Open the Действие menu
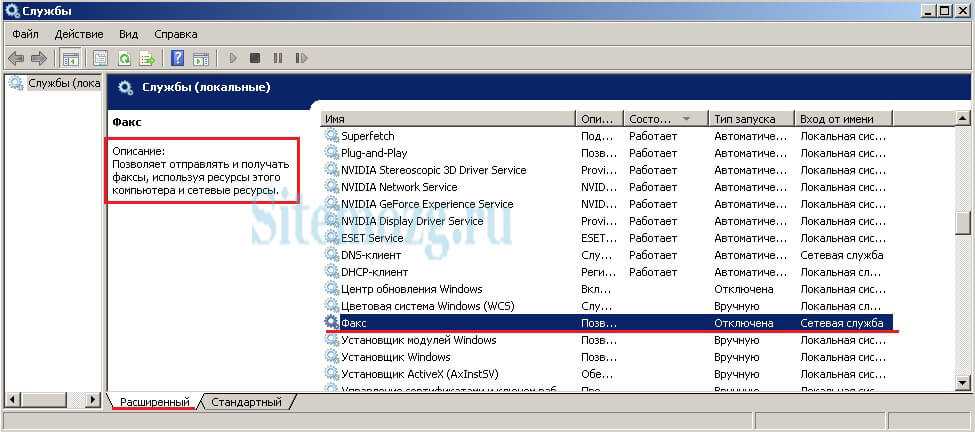This screenshot has height=432, width=975. [x=79, y=34]
